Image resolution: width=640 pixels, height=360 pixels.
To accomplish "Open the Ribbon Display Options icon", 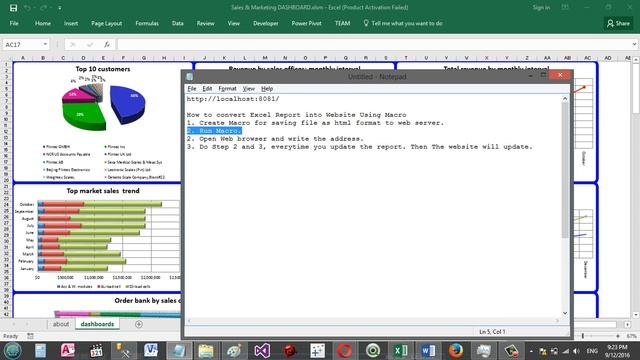I will coord(565,7).
